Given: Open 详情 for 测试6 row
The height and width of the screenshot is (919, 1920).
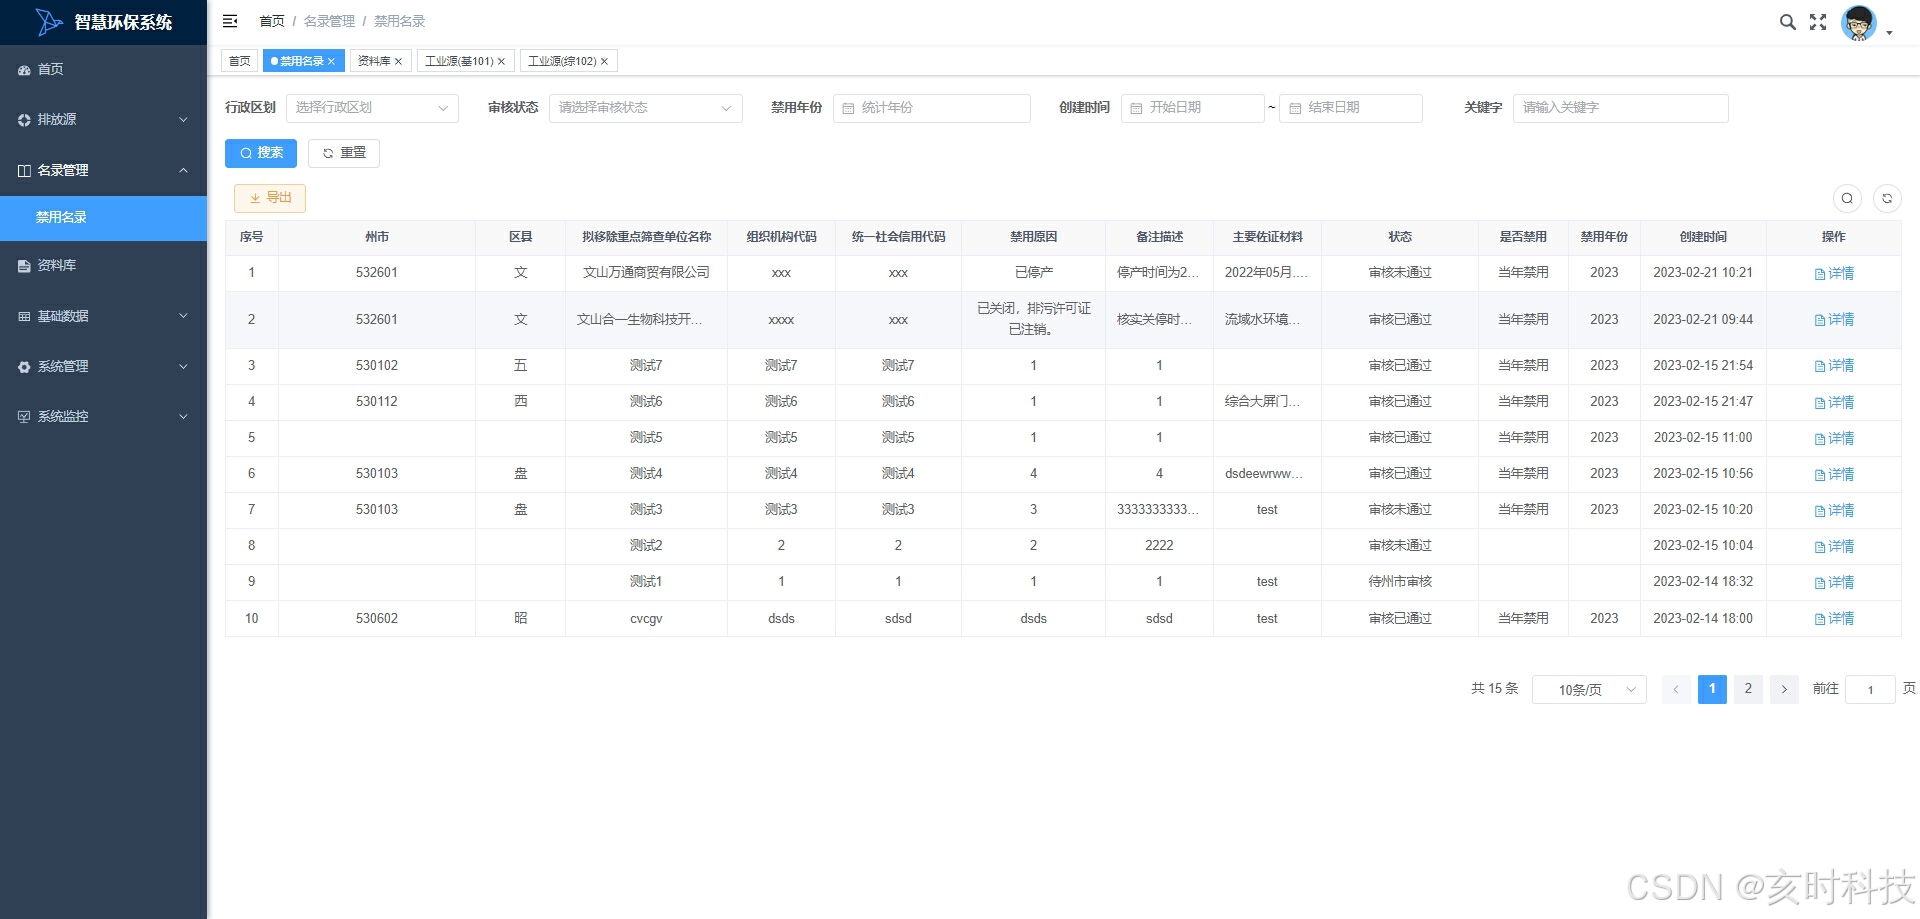Looking at the screenshot, I should 1834,402.
